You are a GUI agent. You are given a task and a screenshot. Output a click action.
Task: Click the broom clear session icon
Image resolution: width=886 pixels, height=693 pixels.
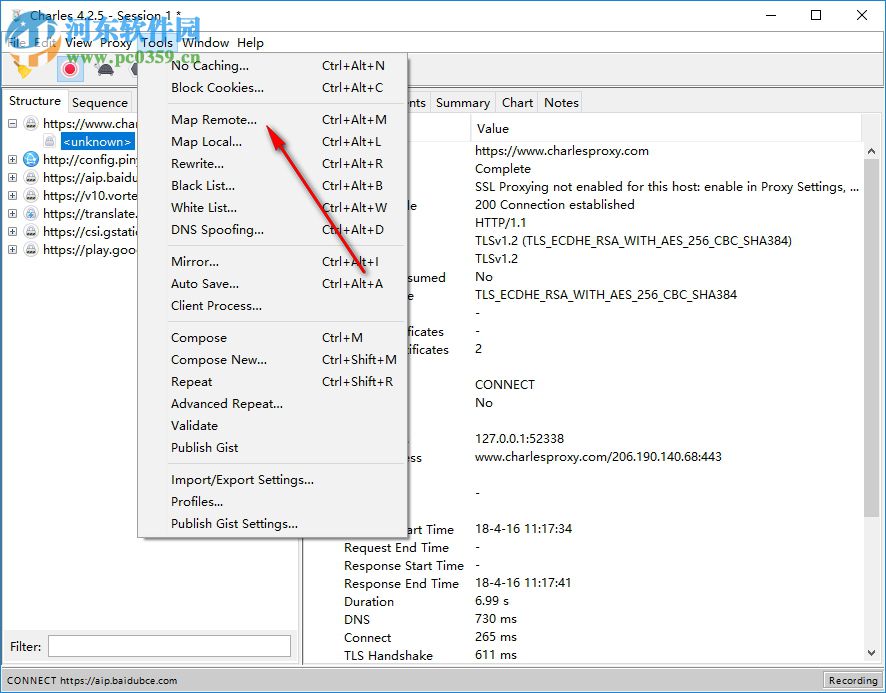(x=24, y=70)
